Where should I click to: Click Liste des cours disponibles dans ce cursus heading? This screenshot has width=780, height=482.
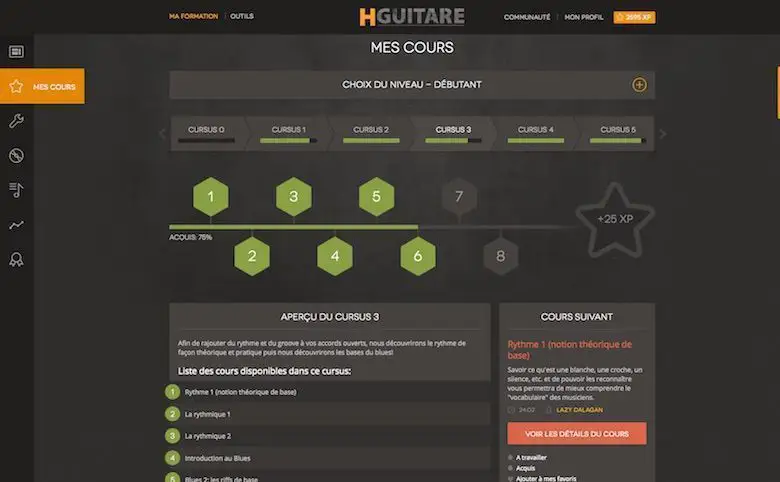264,371
